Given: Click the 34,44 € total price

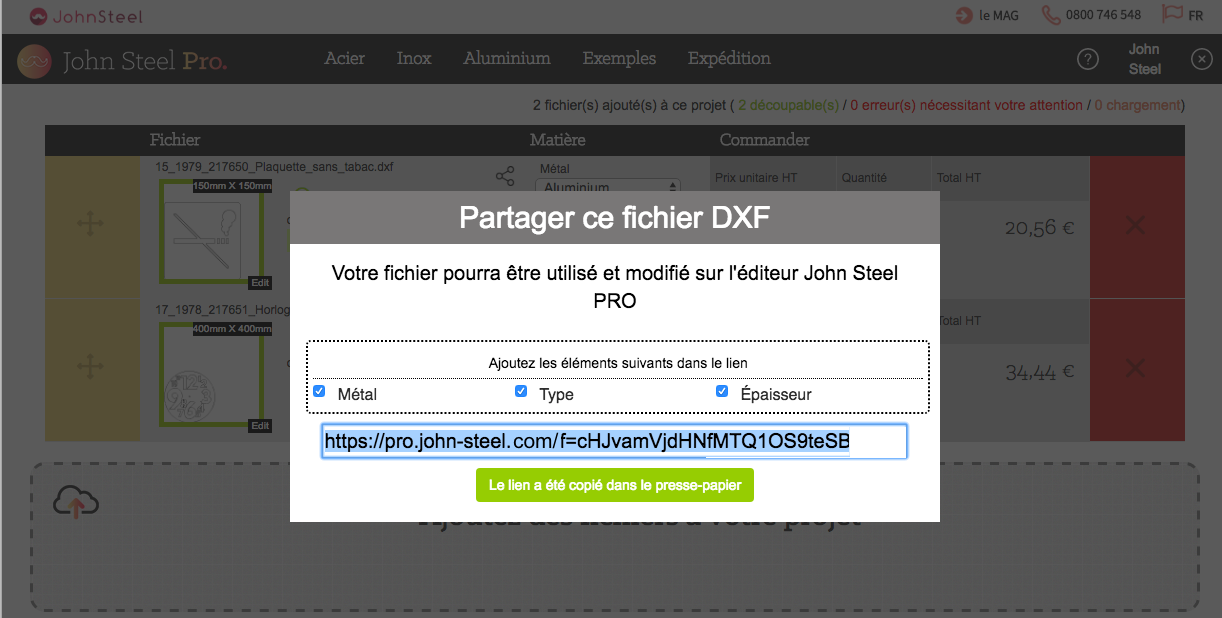Looking at the screenshot, I should [x=1040, y=372].
